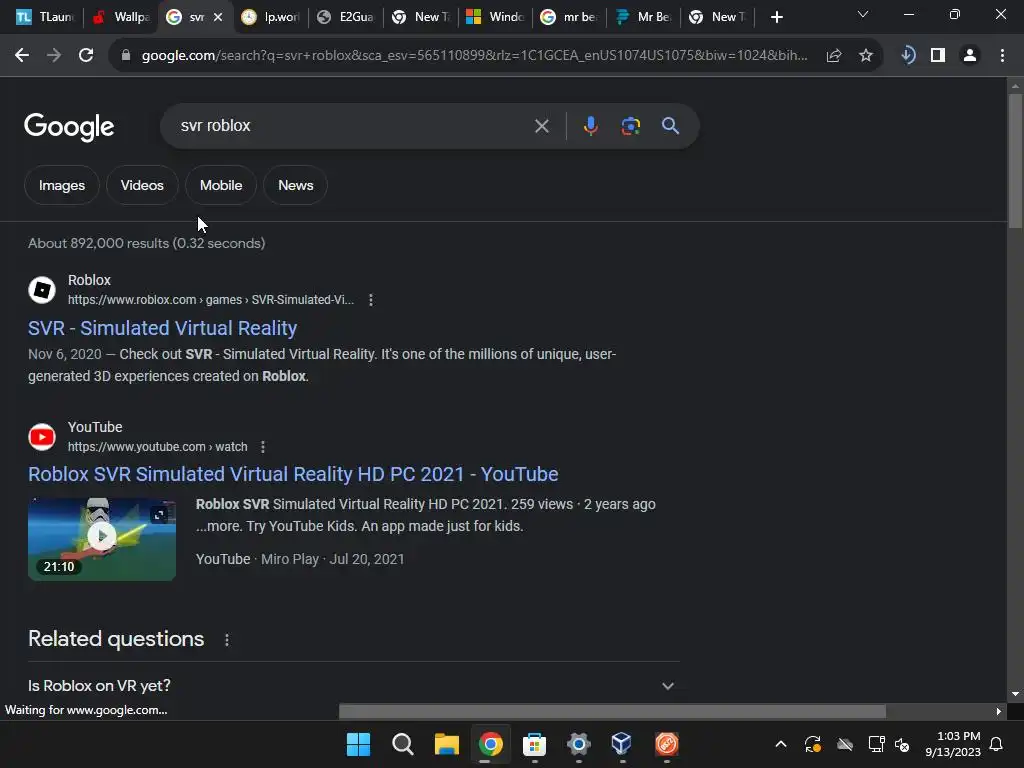The height and width of the screenshot is (768, 1024).
Task: Open the clock showing 1:03 PM
Action: click(x=953, y=744)
